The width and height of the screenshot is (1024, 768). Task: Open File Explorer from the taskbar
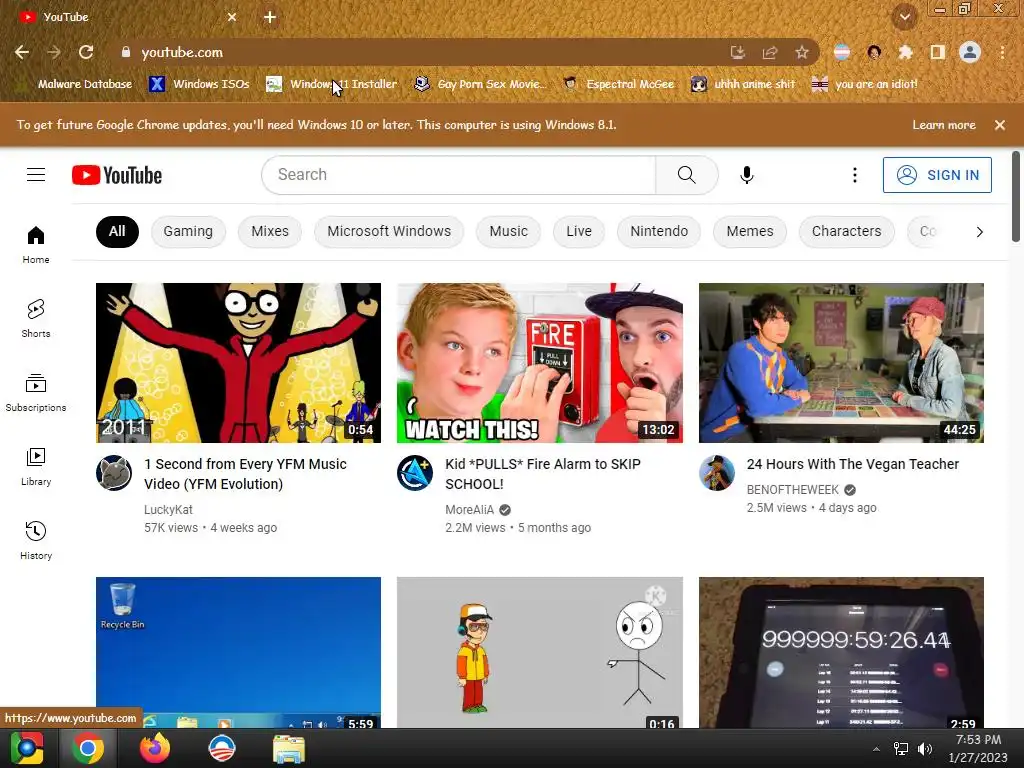click(289, 748)
